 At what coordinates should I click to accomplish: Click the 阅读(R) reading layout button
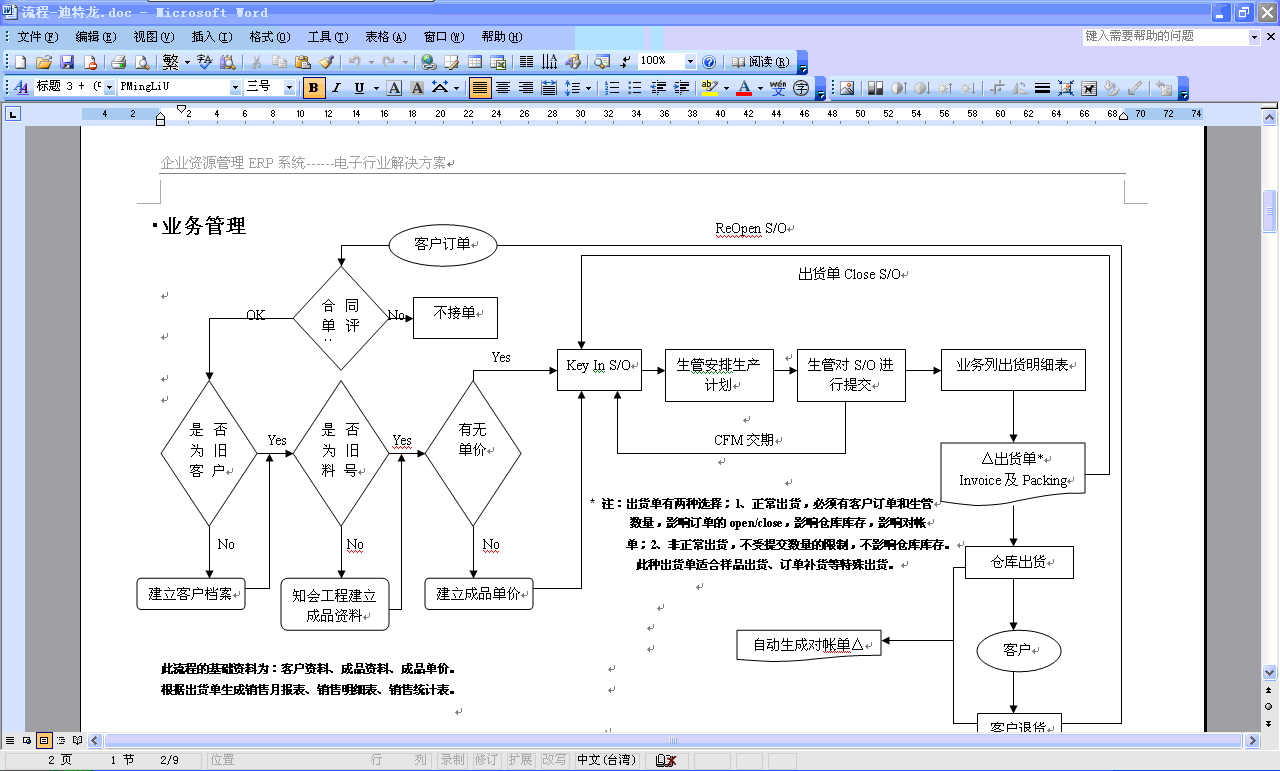click(760, 62)
